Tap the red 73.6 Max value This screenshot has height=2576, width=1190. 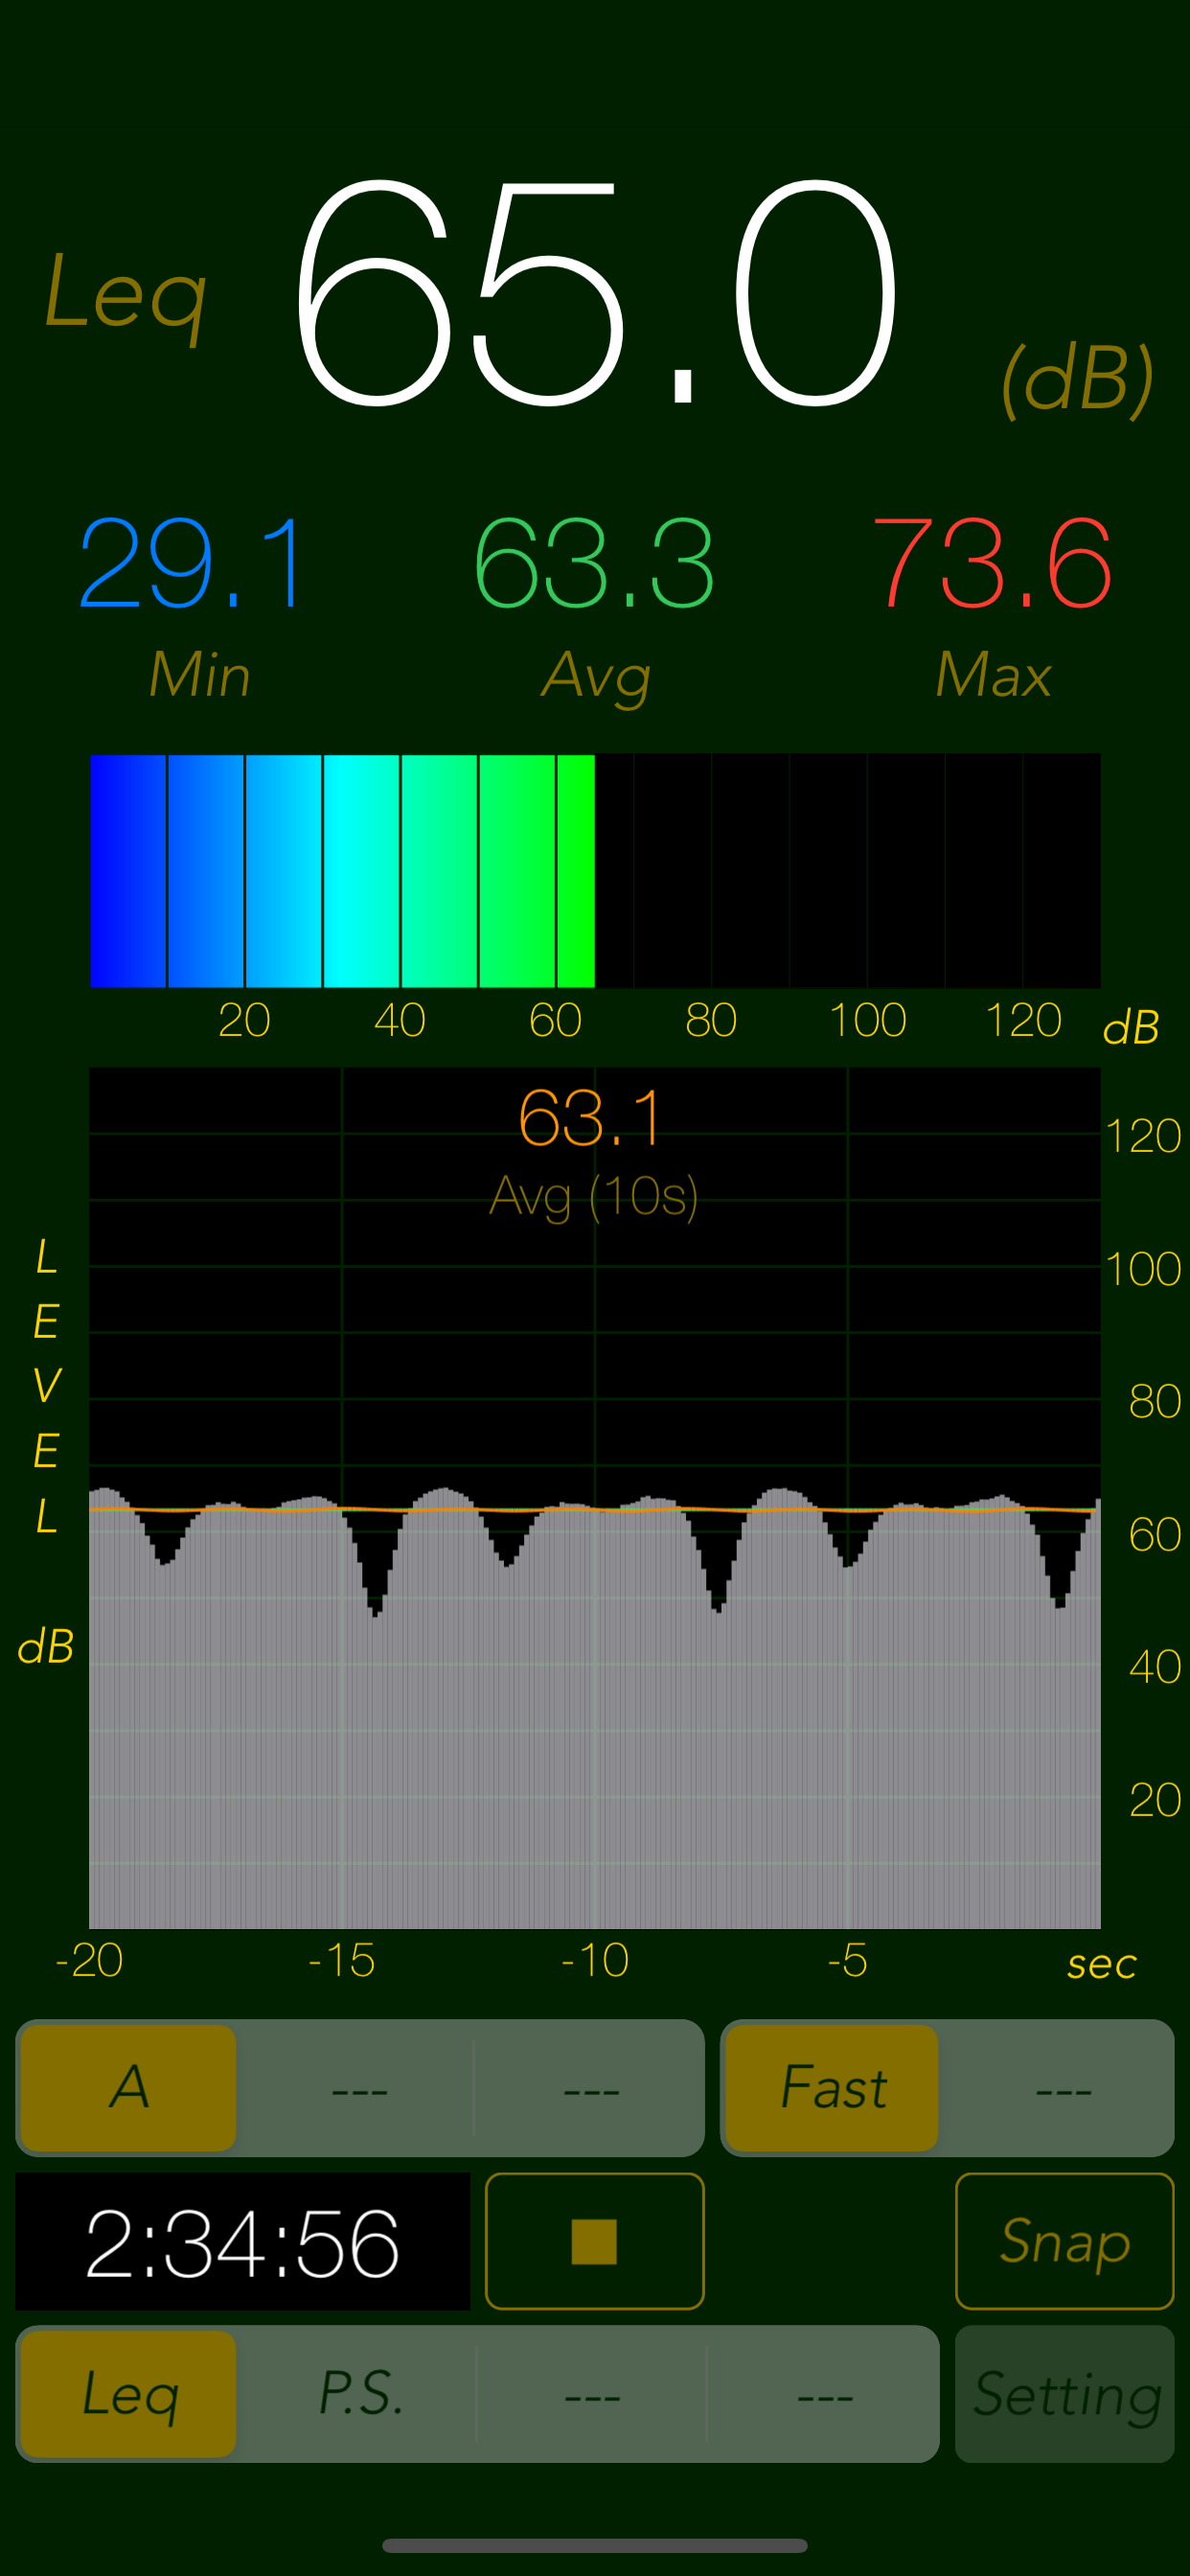pos(992,565)
